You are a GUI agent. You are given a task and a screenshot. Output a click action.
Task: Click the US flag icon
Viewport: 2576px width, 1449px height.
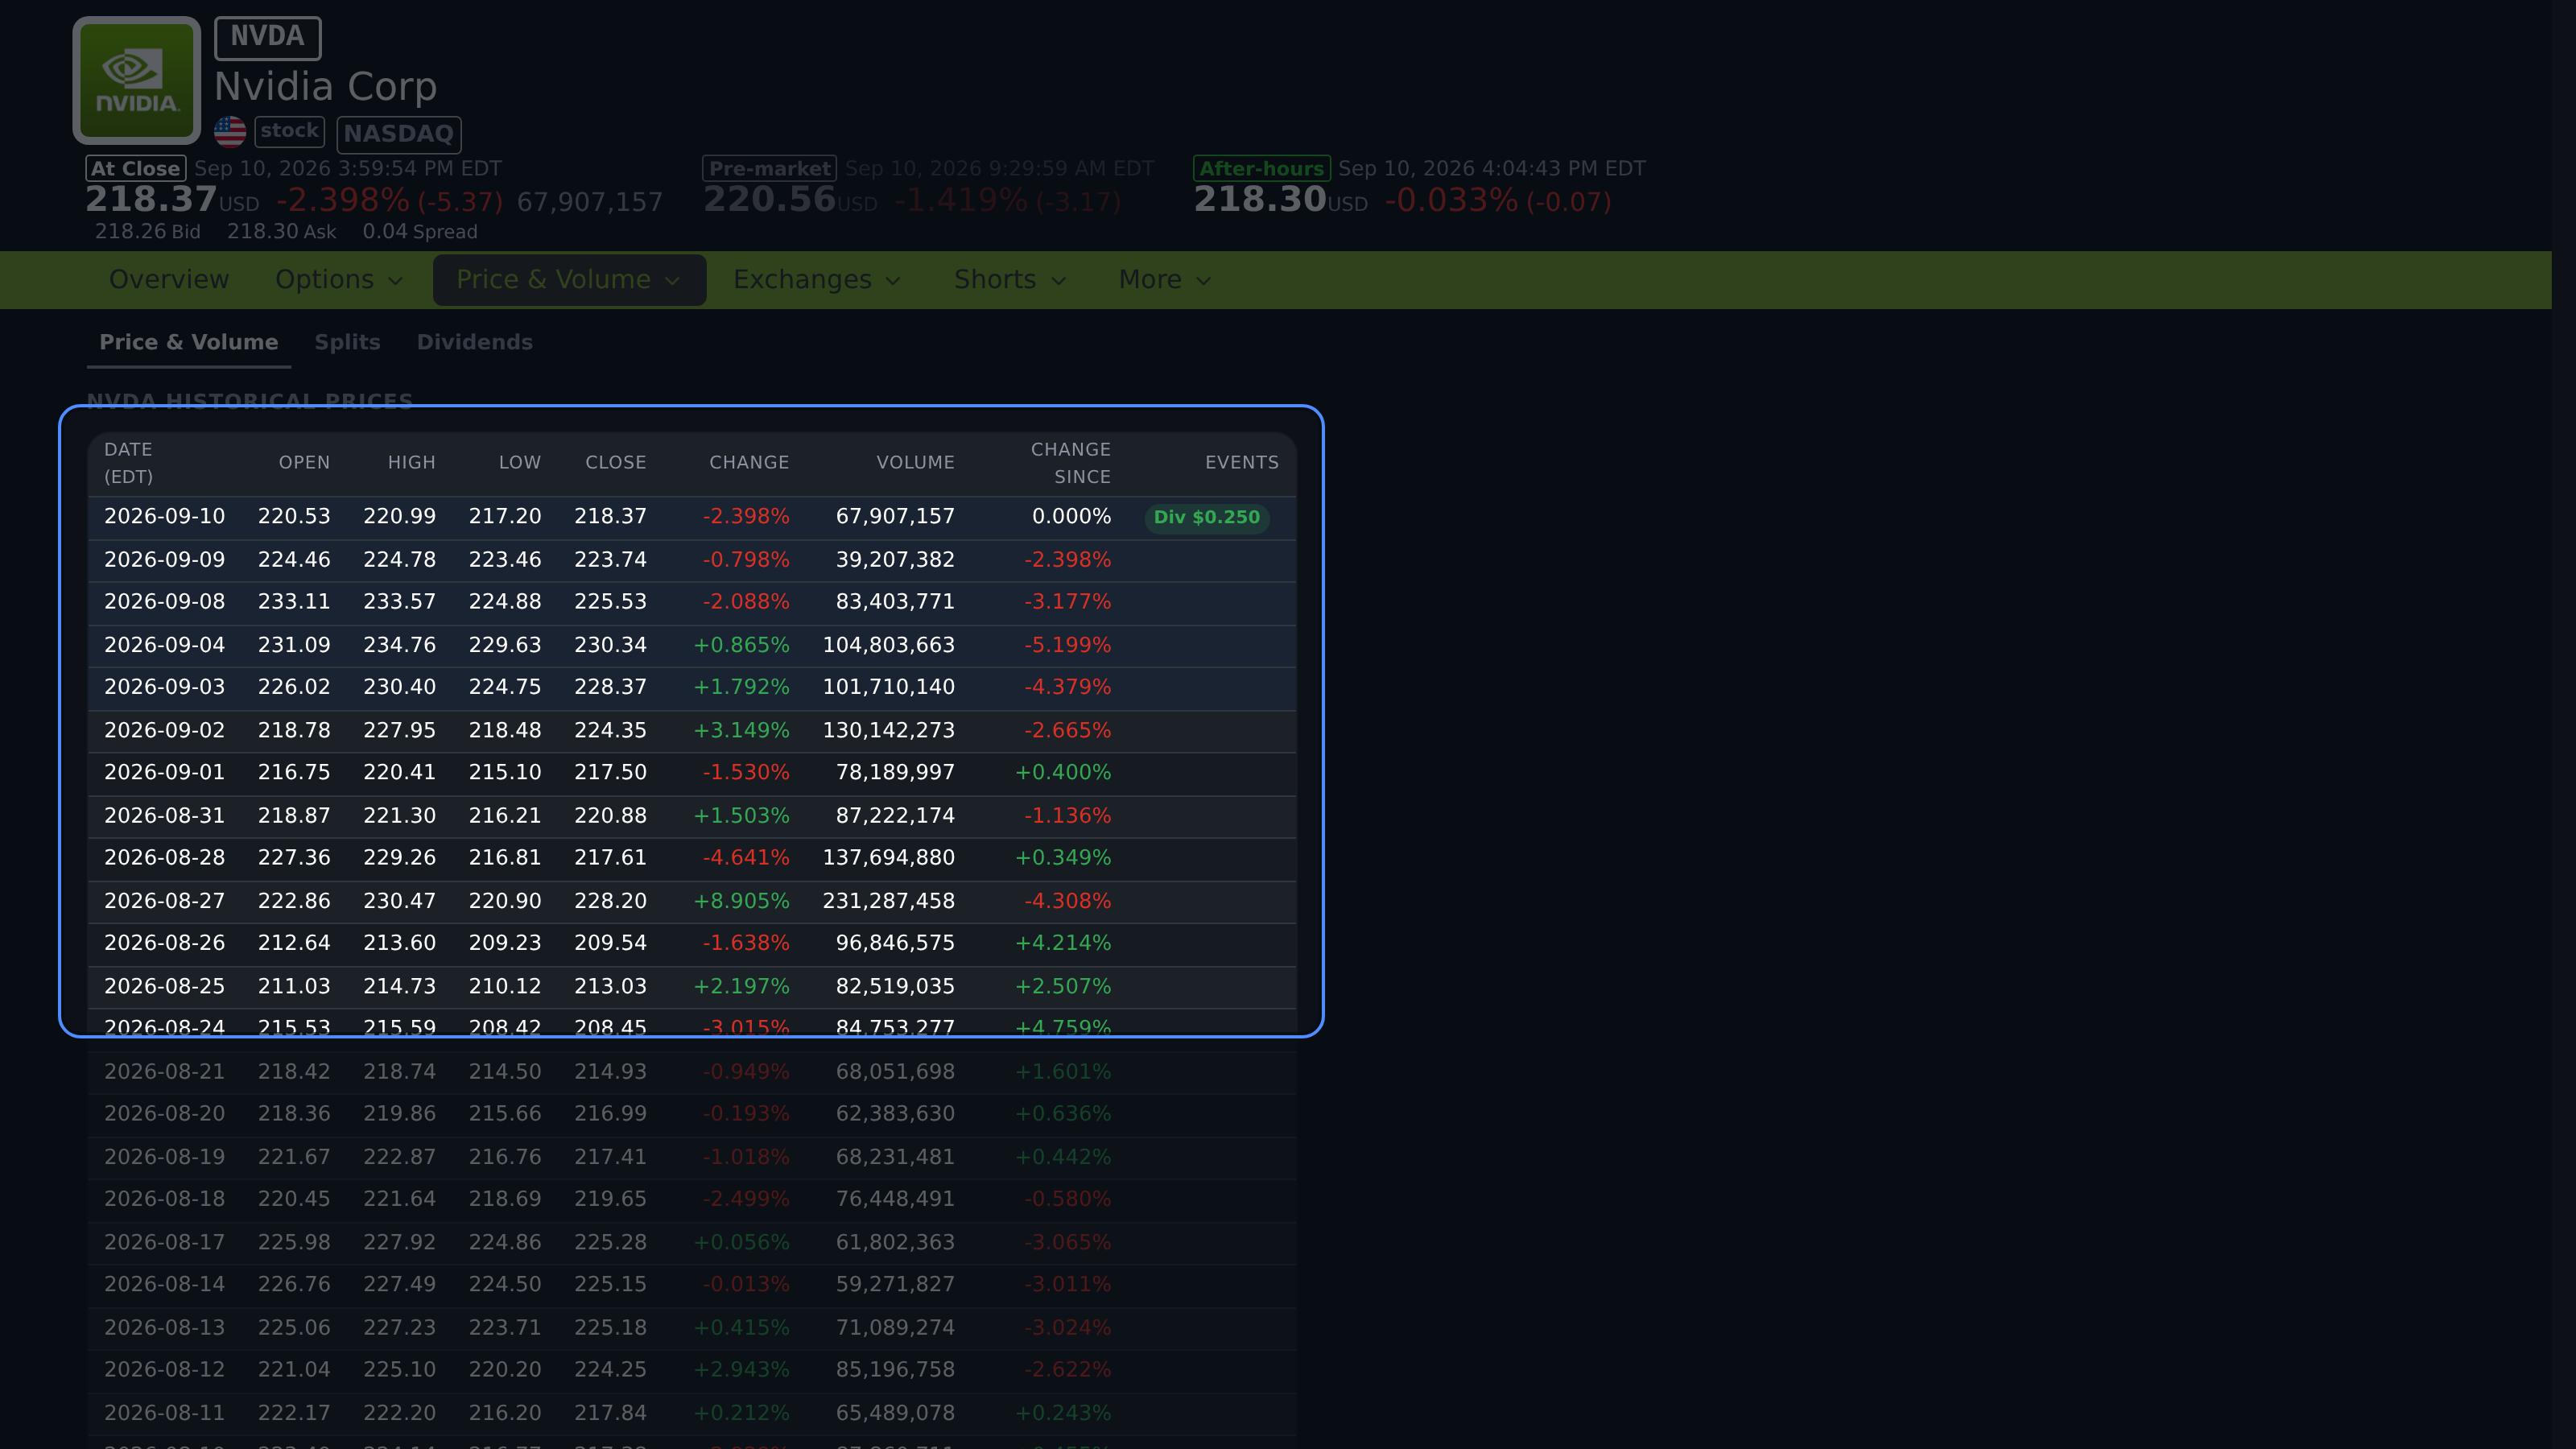[230, 132]
